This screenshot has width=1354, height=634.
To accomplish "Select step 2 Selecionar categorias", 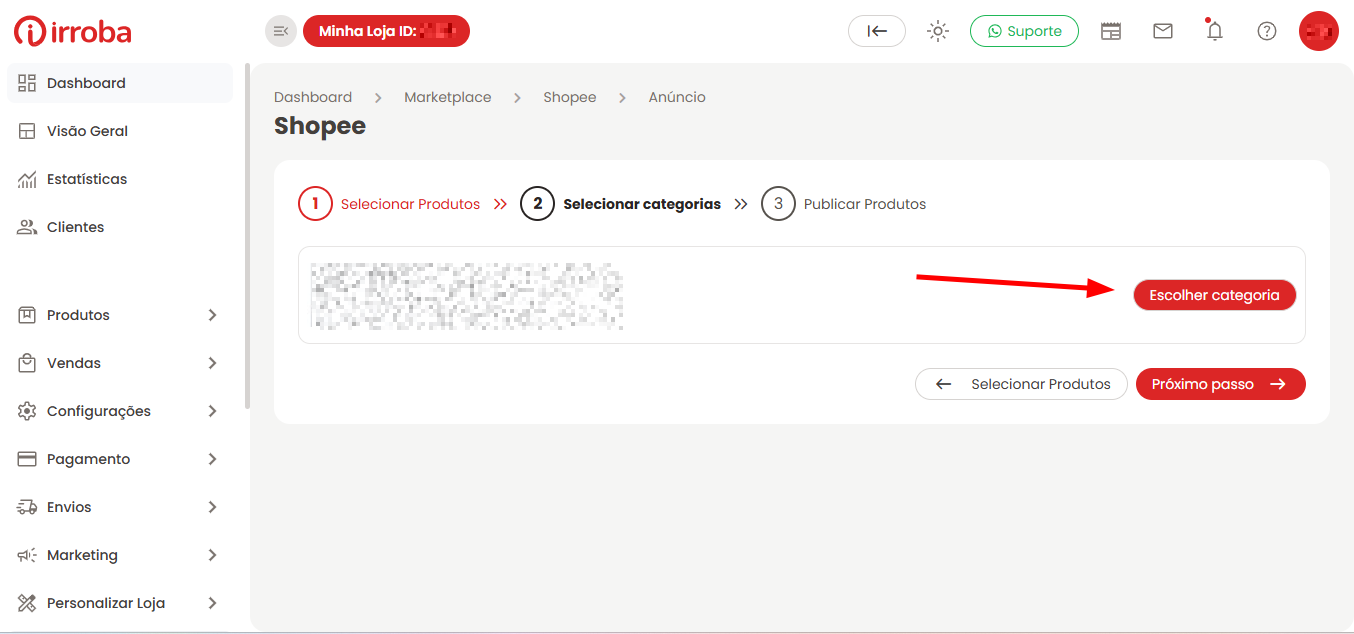I will coord(620,204).
